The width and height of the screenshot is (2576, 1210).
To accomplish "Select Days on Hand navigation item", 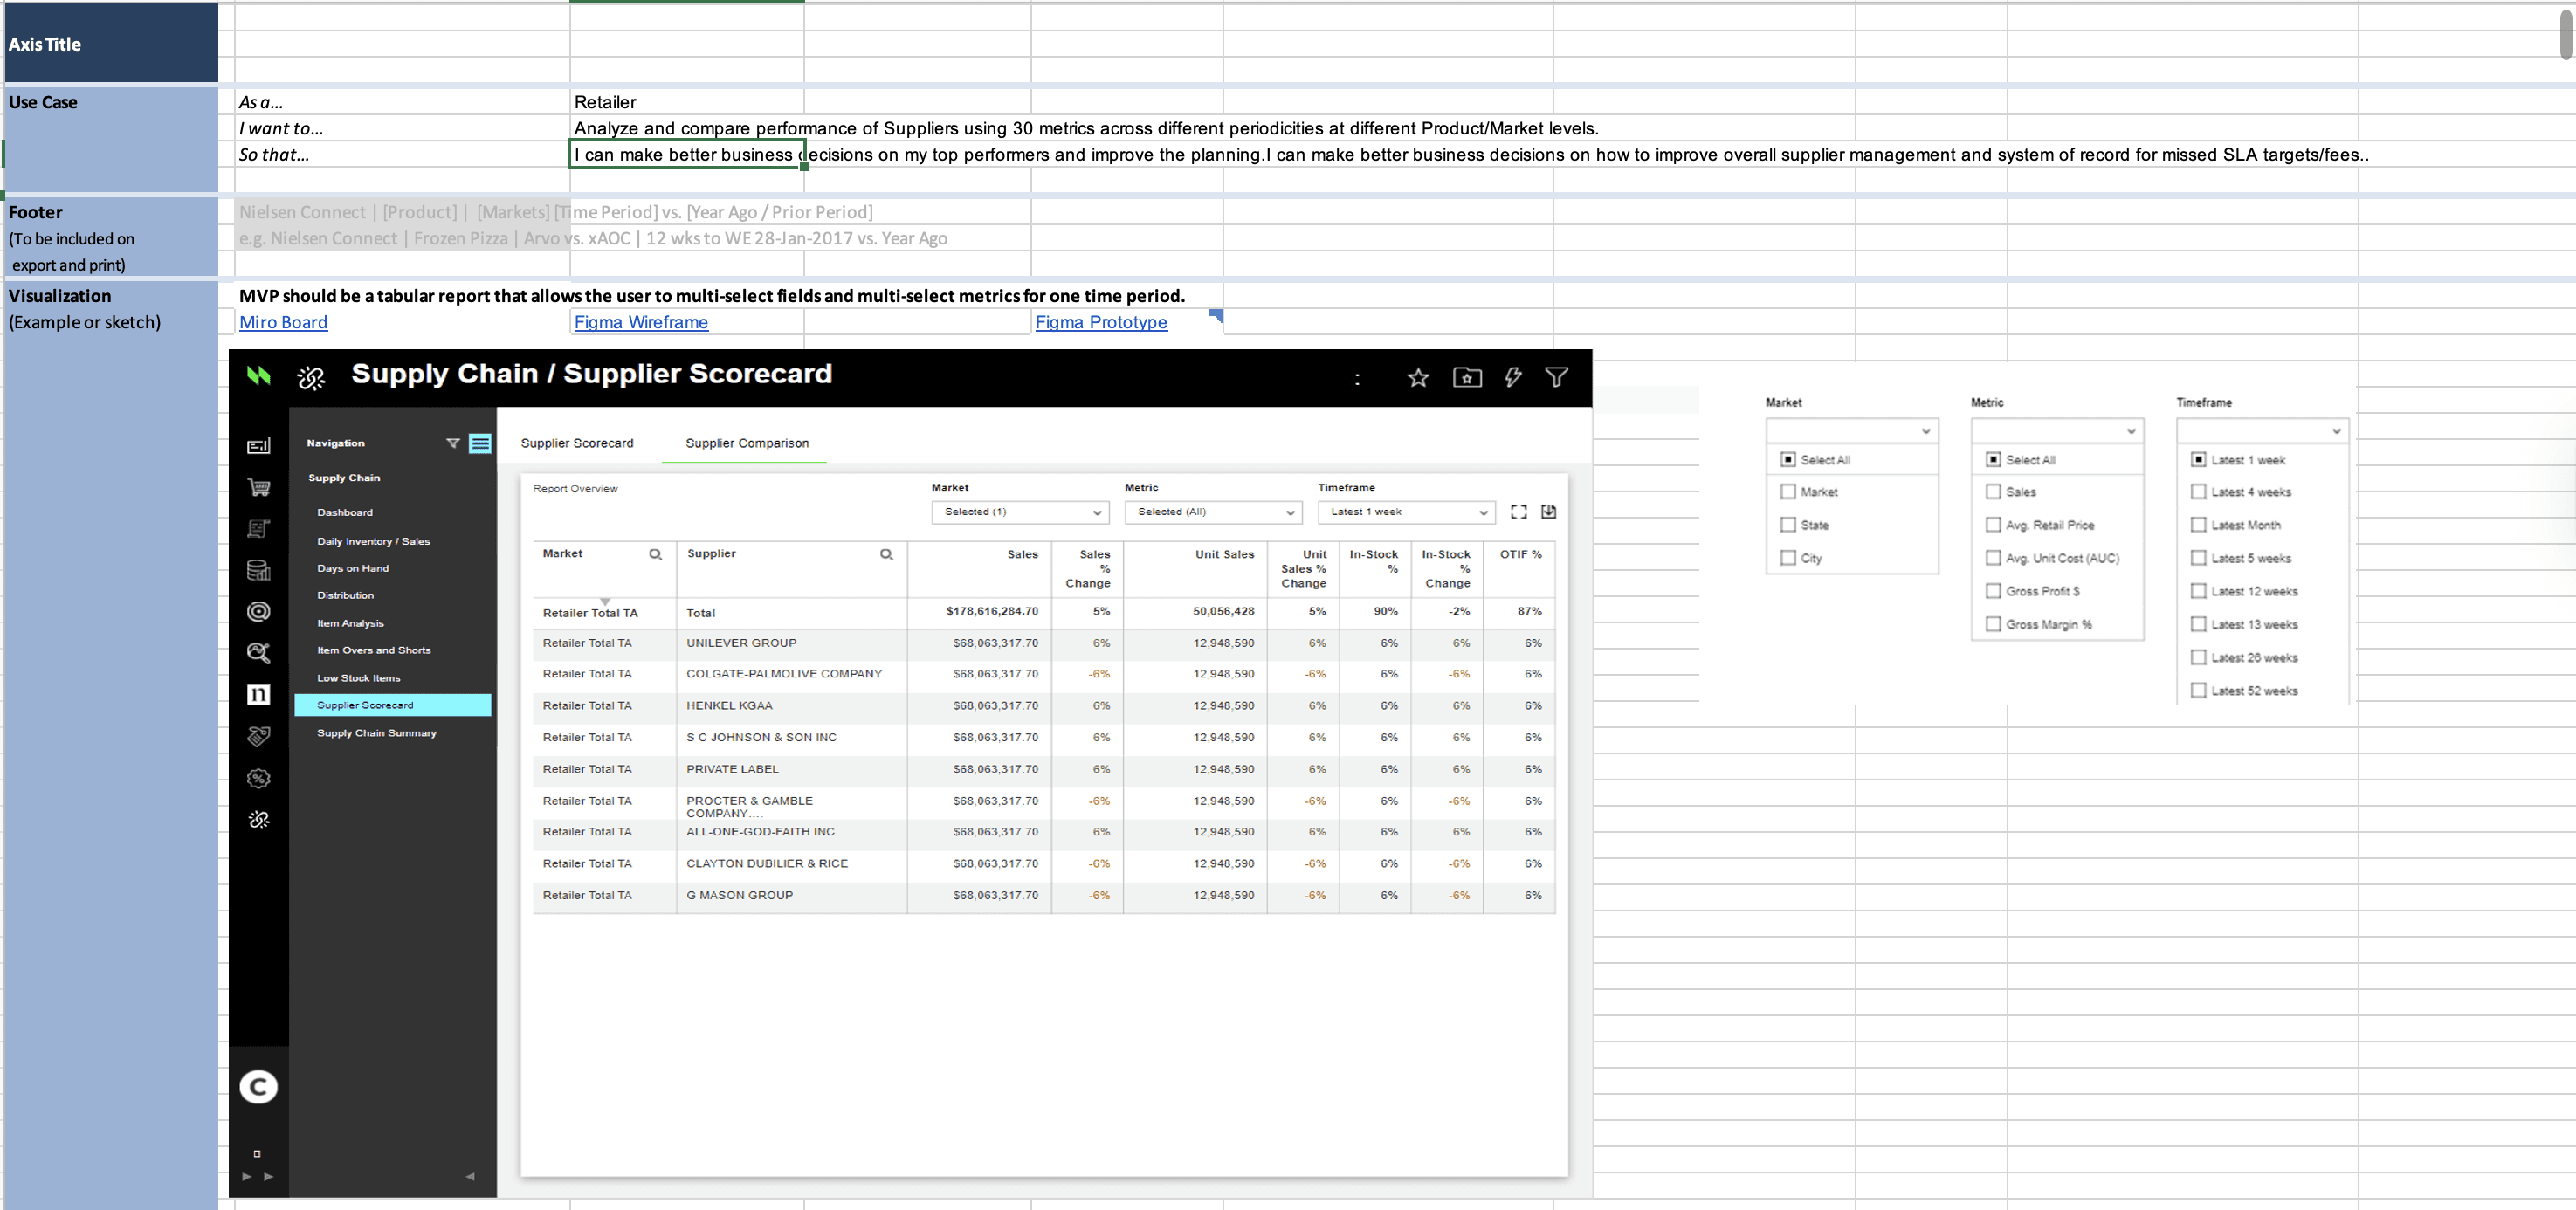I will pyautogui.click(x=353, y=568).
